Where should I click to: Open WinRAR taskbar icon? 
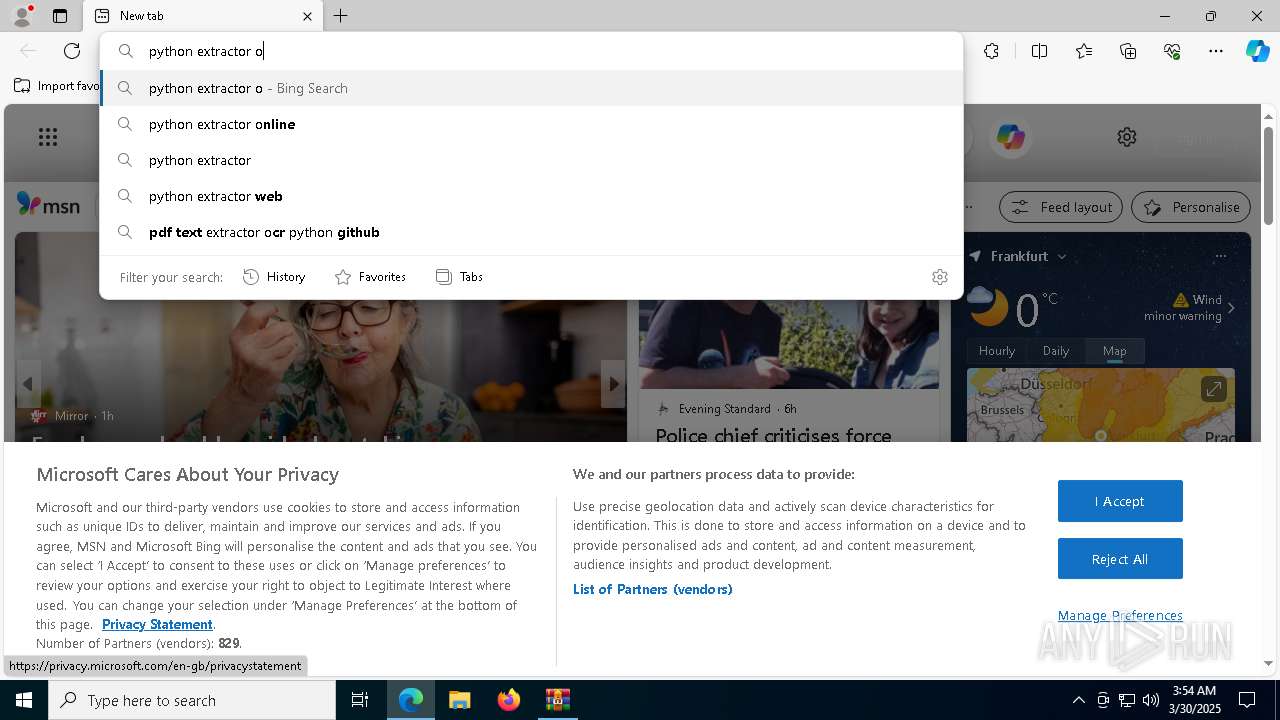(557, 700)
